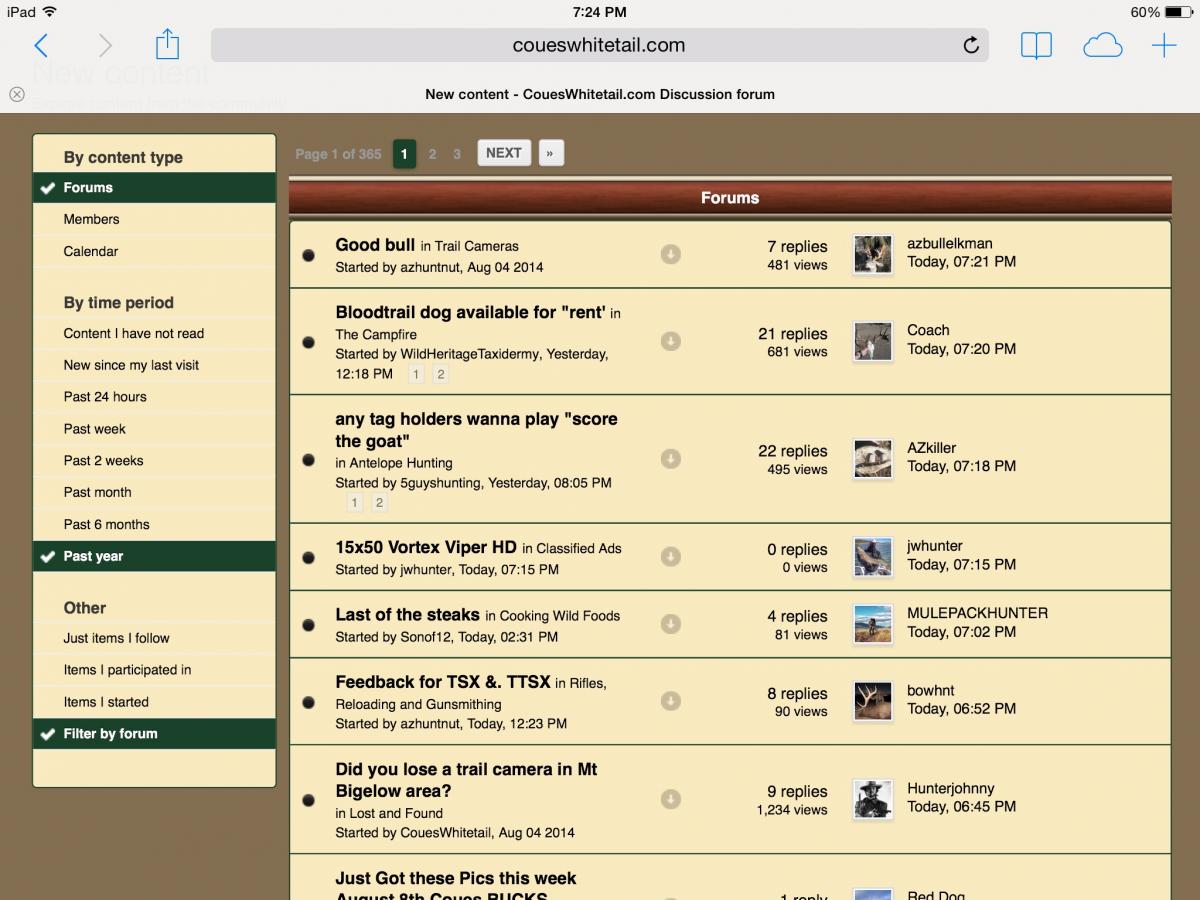Click the status dot beside Last of the steaks
This screenshot has width=1200, height=900.
(x=309, y=624)
